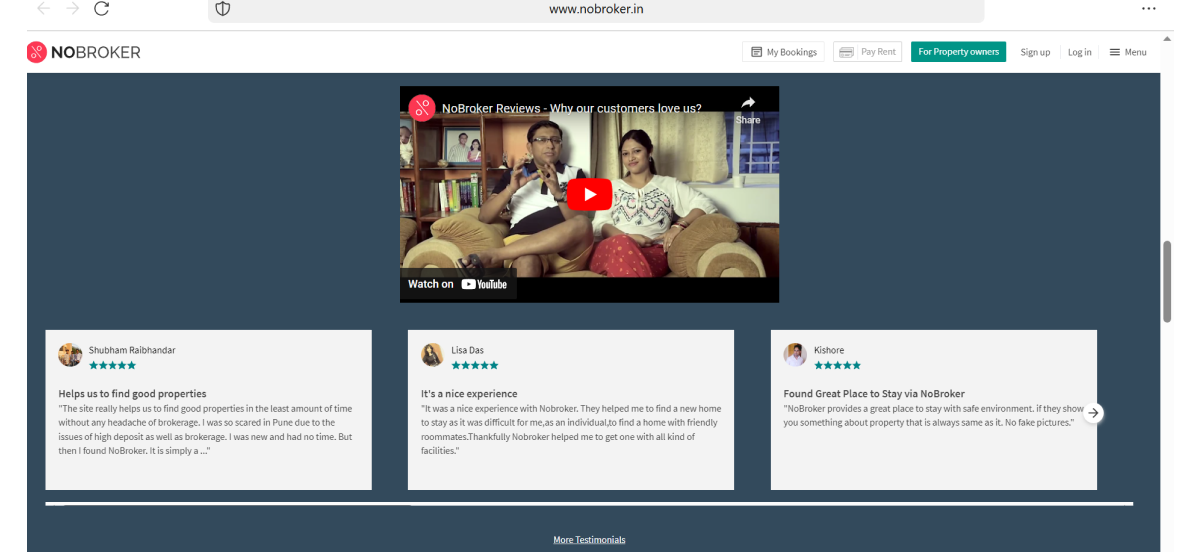Click the Log in link

(1079, 52)
